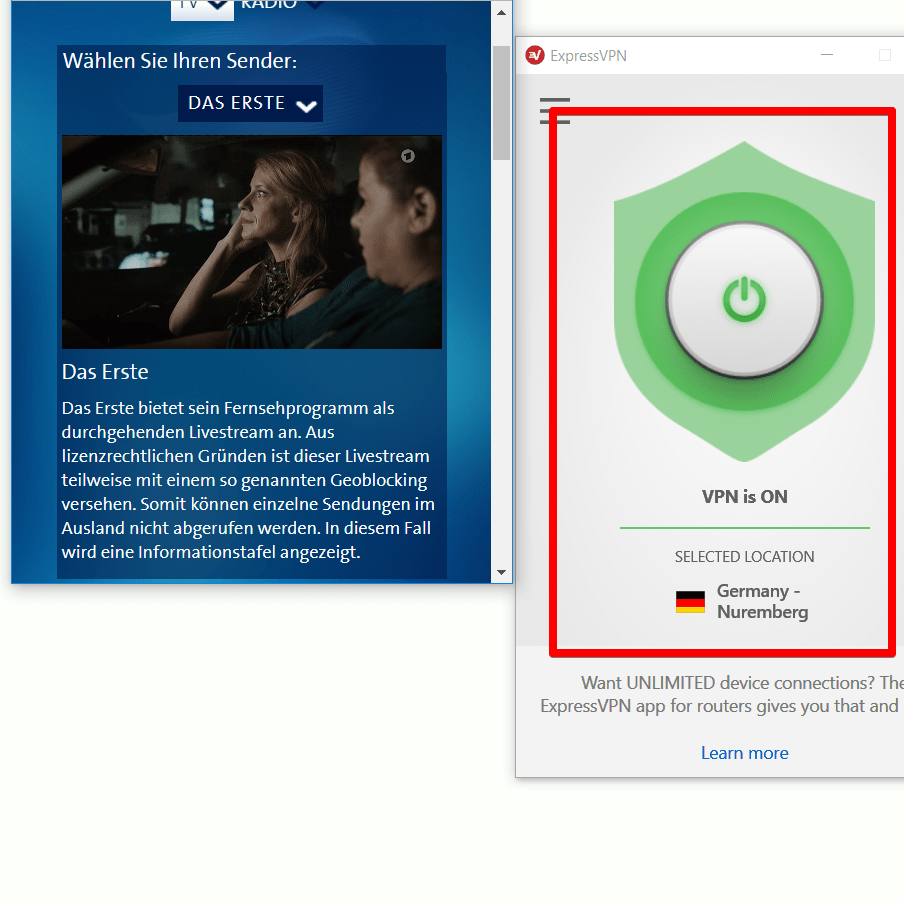This screenshot has height=904, width=904.
Task: Click the German flag icon
Action: pyautogui.click(x=690, y=601)
